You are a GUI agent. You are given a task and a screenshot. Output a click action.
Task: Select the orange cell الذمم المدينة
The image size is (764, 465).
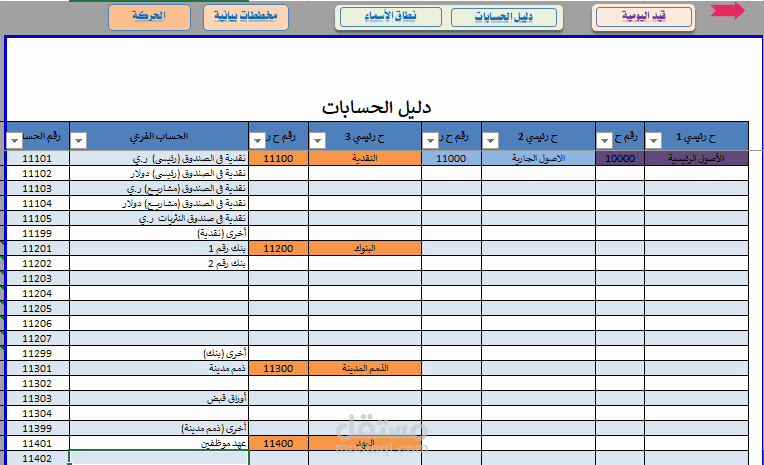(x=365, y=368)
